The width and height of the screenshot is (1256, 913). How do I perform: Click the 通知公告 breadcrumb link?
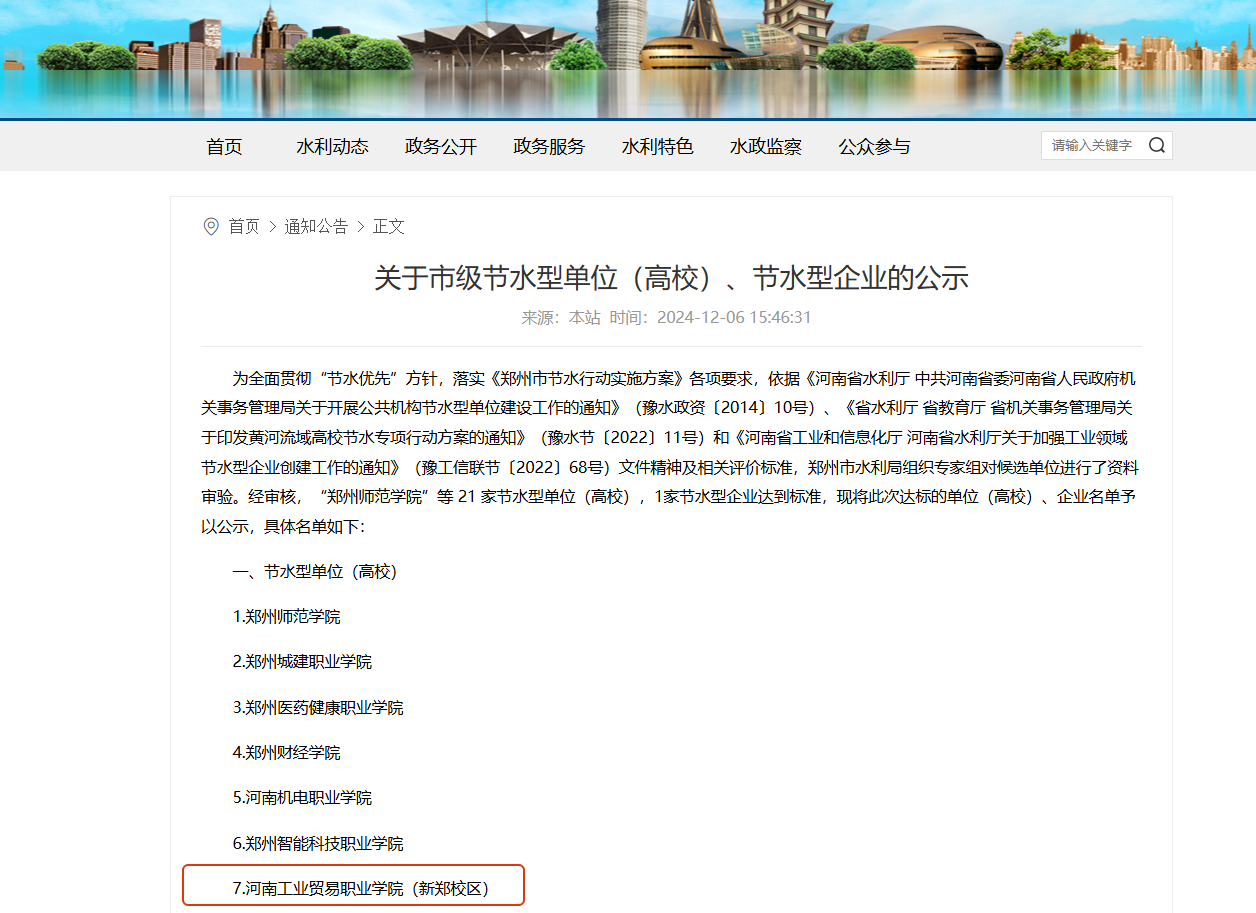316,226
